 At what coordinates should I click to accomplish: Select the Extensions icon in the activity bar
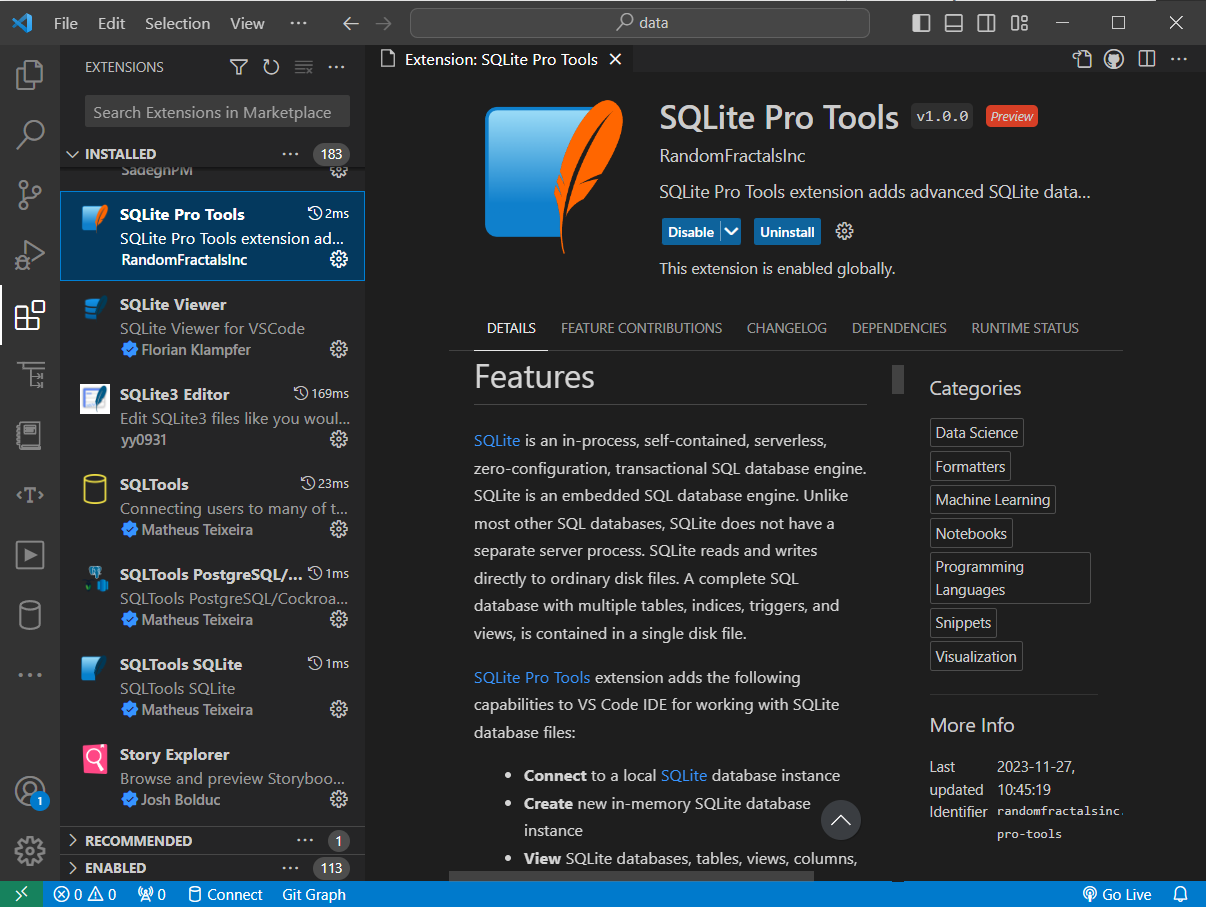(30, 315)
